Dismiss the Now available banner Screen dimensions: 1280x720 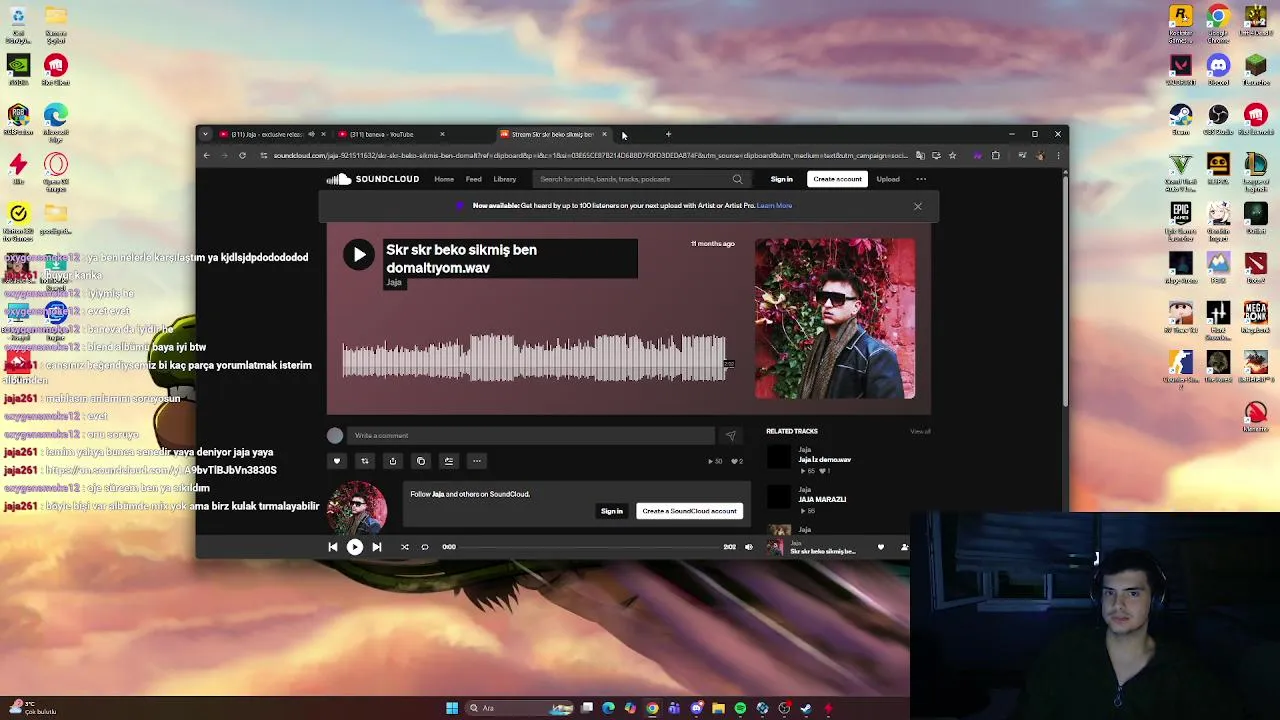(x=918, y=206)
